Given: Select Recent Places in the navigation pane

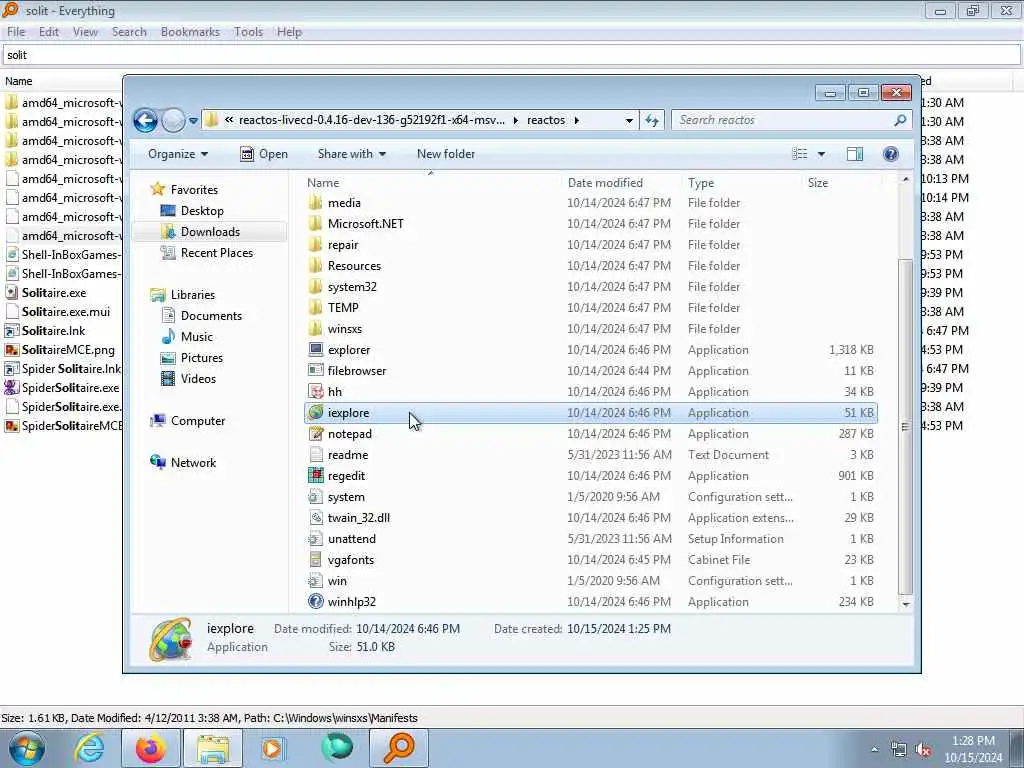Looking at the screenshot, I should [217, 253].
